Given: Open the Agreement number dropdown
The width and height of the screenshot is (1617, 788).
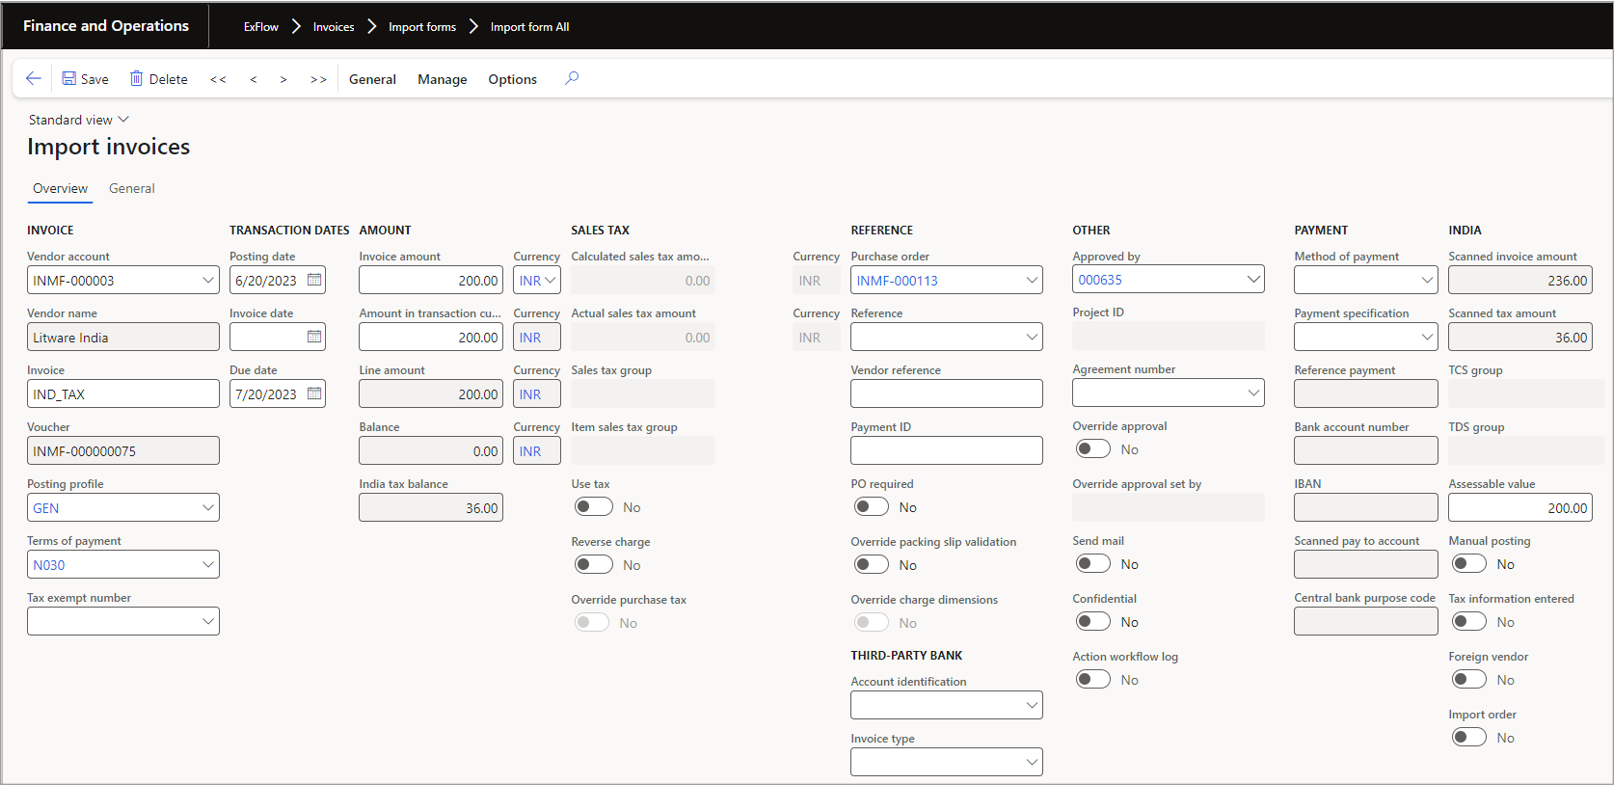Looking at the screenshot, I should pos(1253,393).
